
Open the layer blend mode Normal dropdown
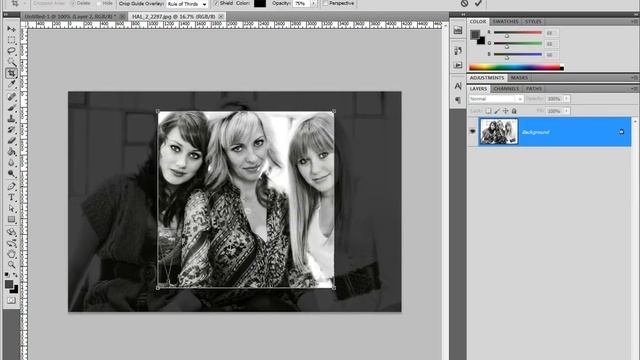(x=496, y=99)
